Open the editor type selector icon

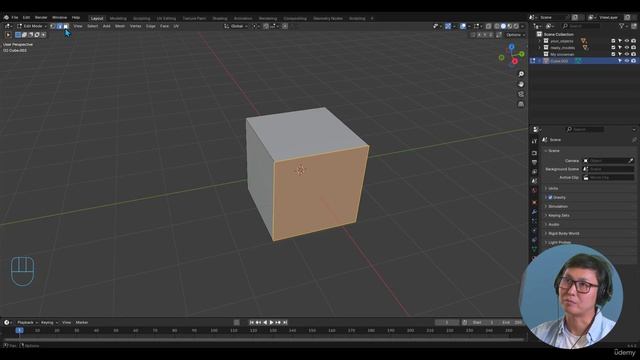7,26
